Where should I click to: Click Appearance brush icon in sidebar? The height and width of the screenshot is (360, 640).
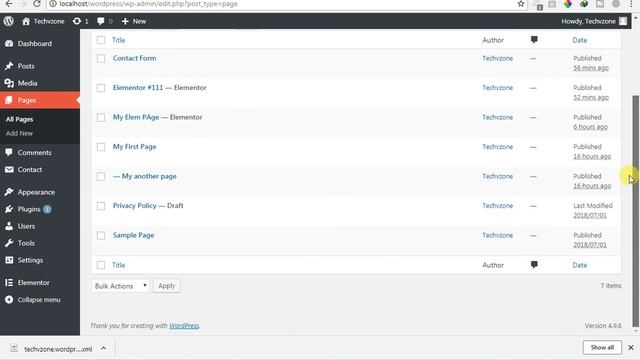(9, 192)
